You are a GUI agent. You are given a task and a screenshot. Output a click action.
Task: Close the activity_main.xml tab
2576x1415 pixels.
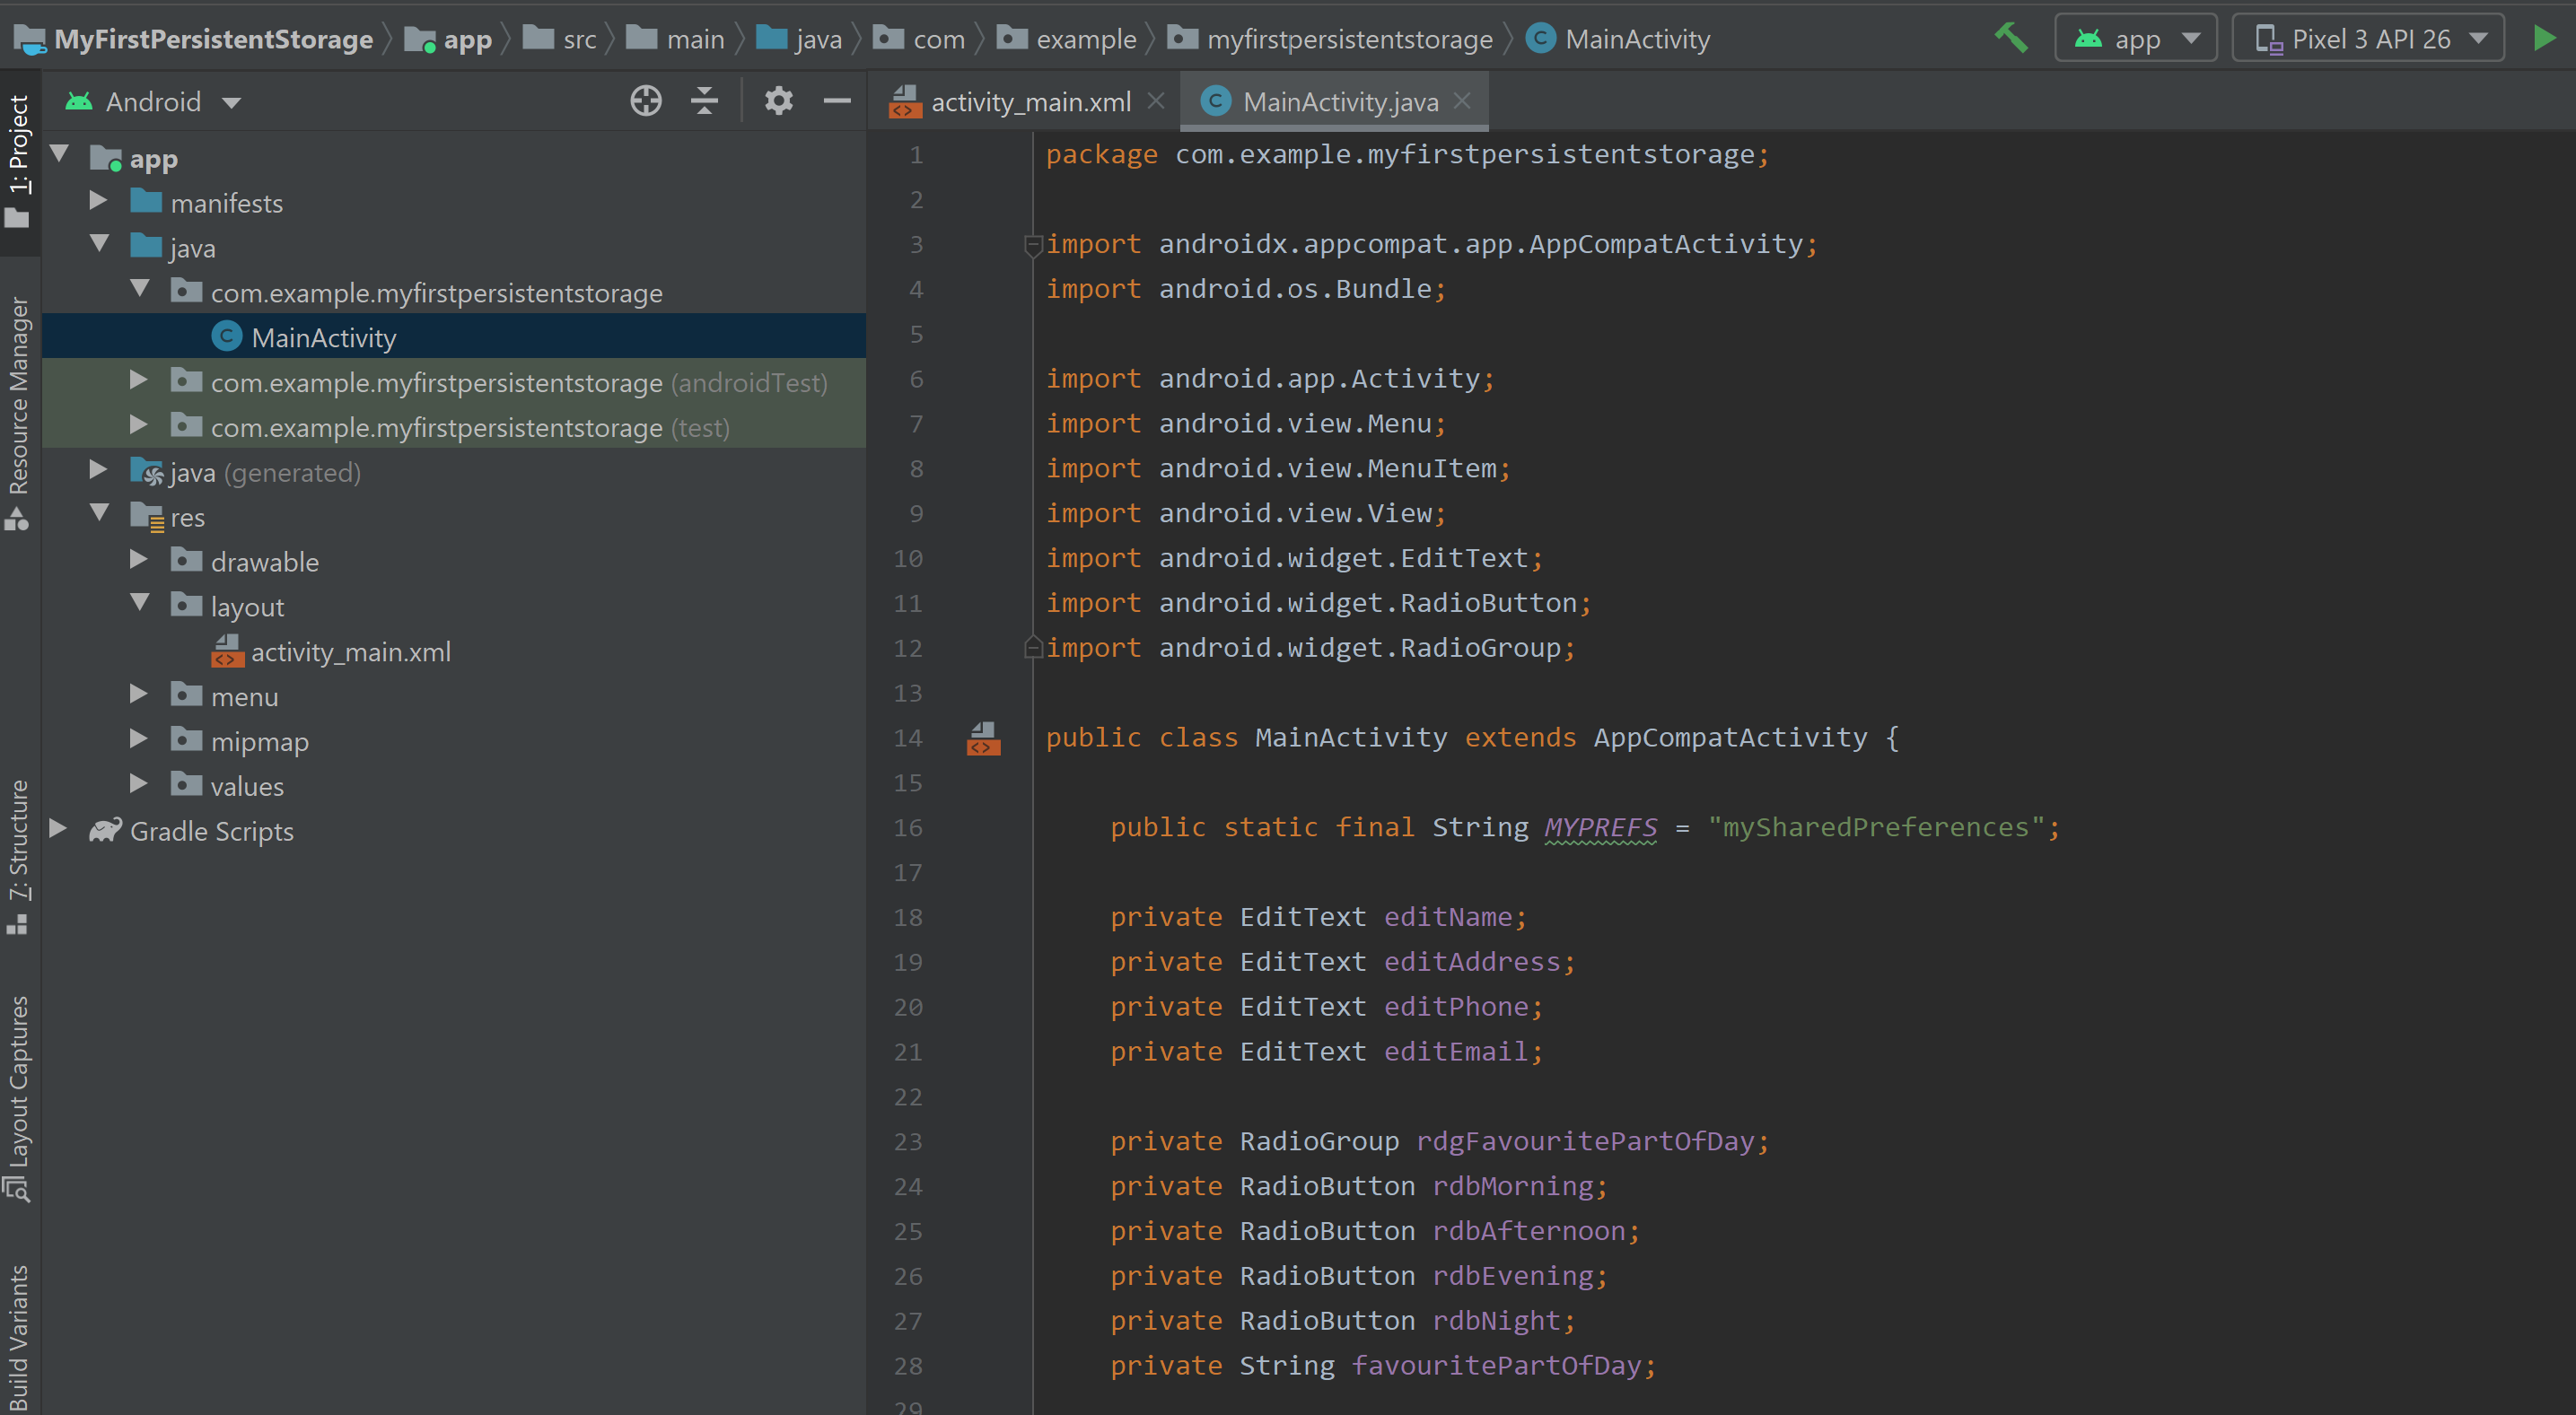tap(1156, 101)
